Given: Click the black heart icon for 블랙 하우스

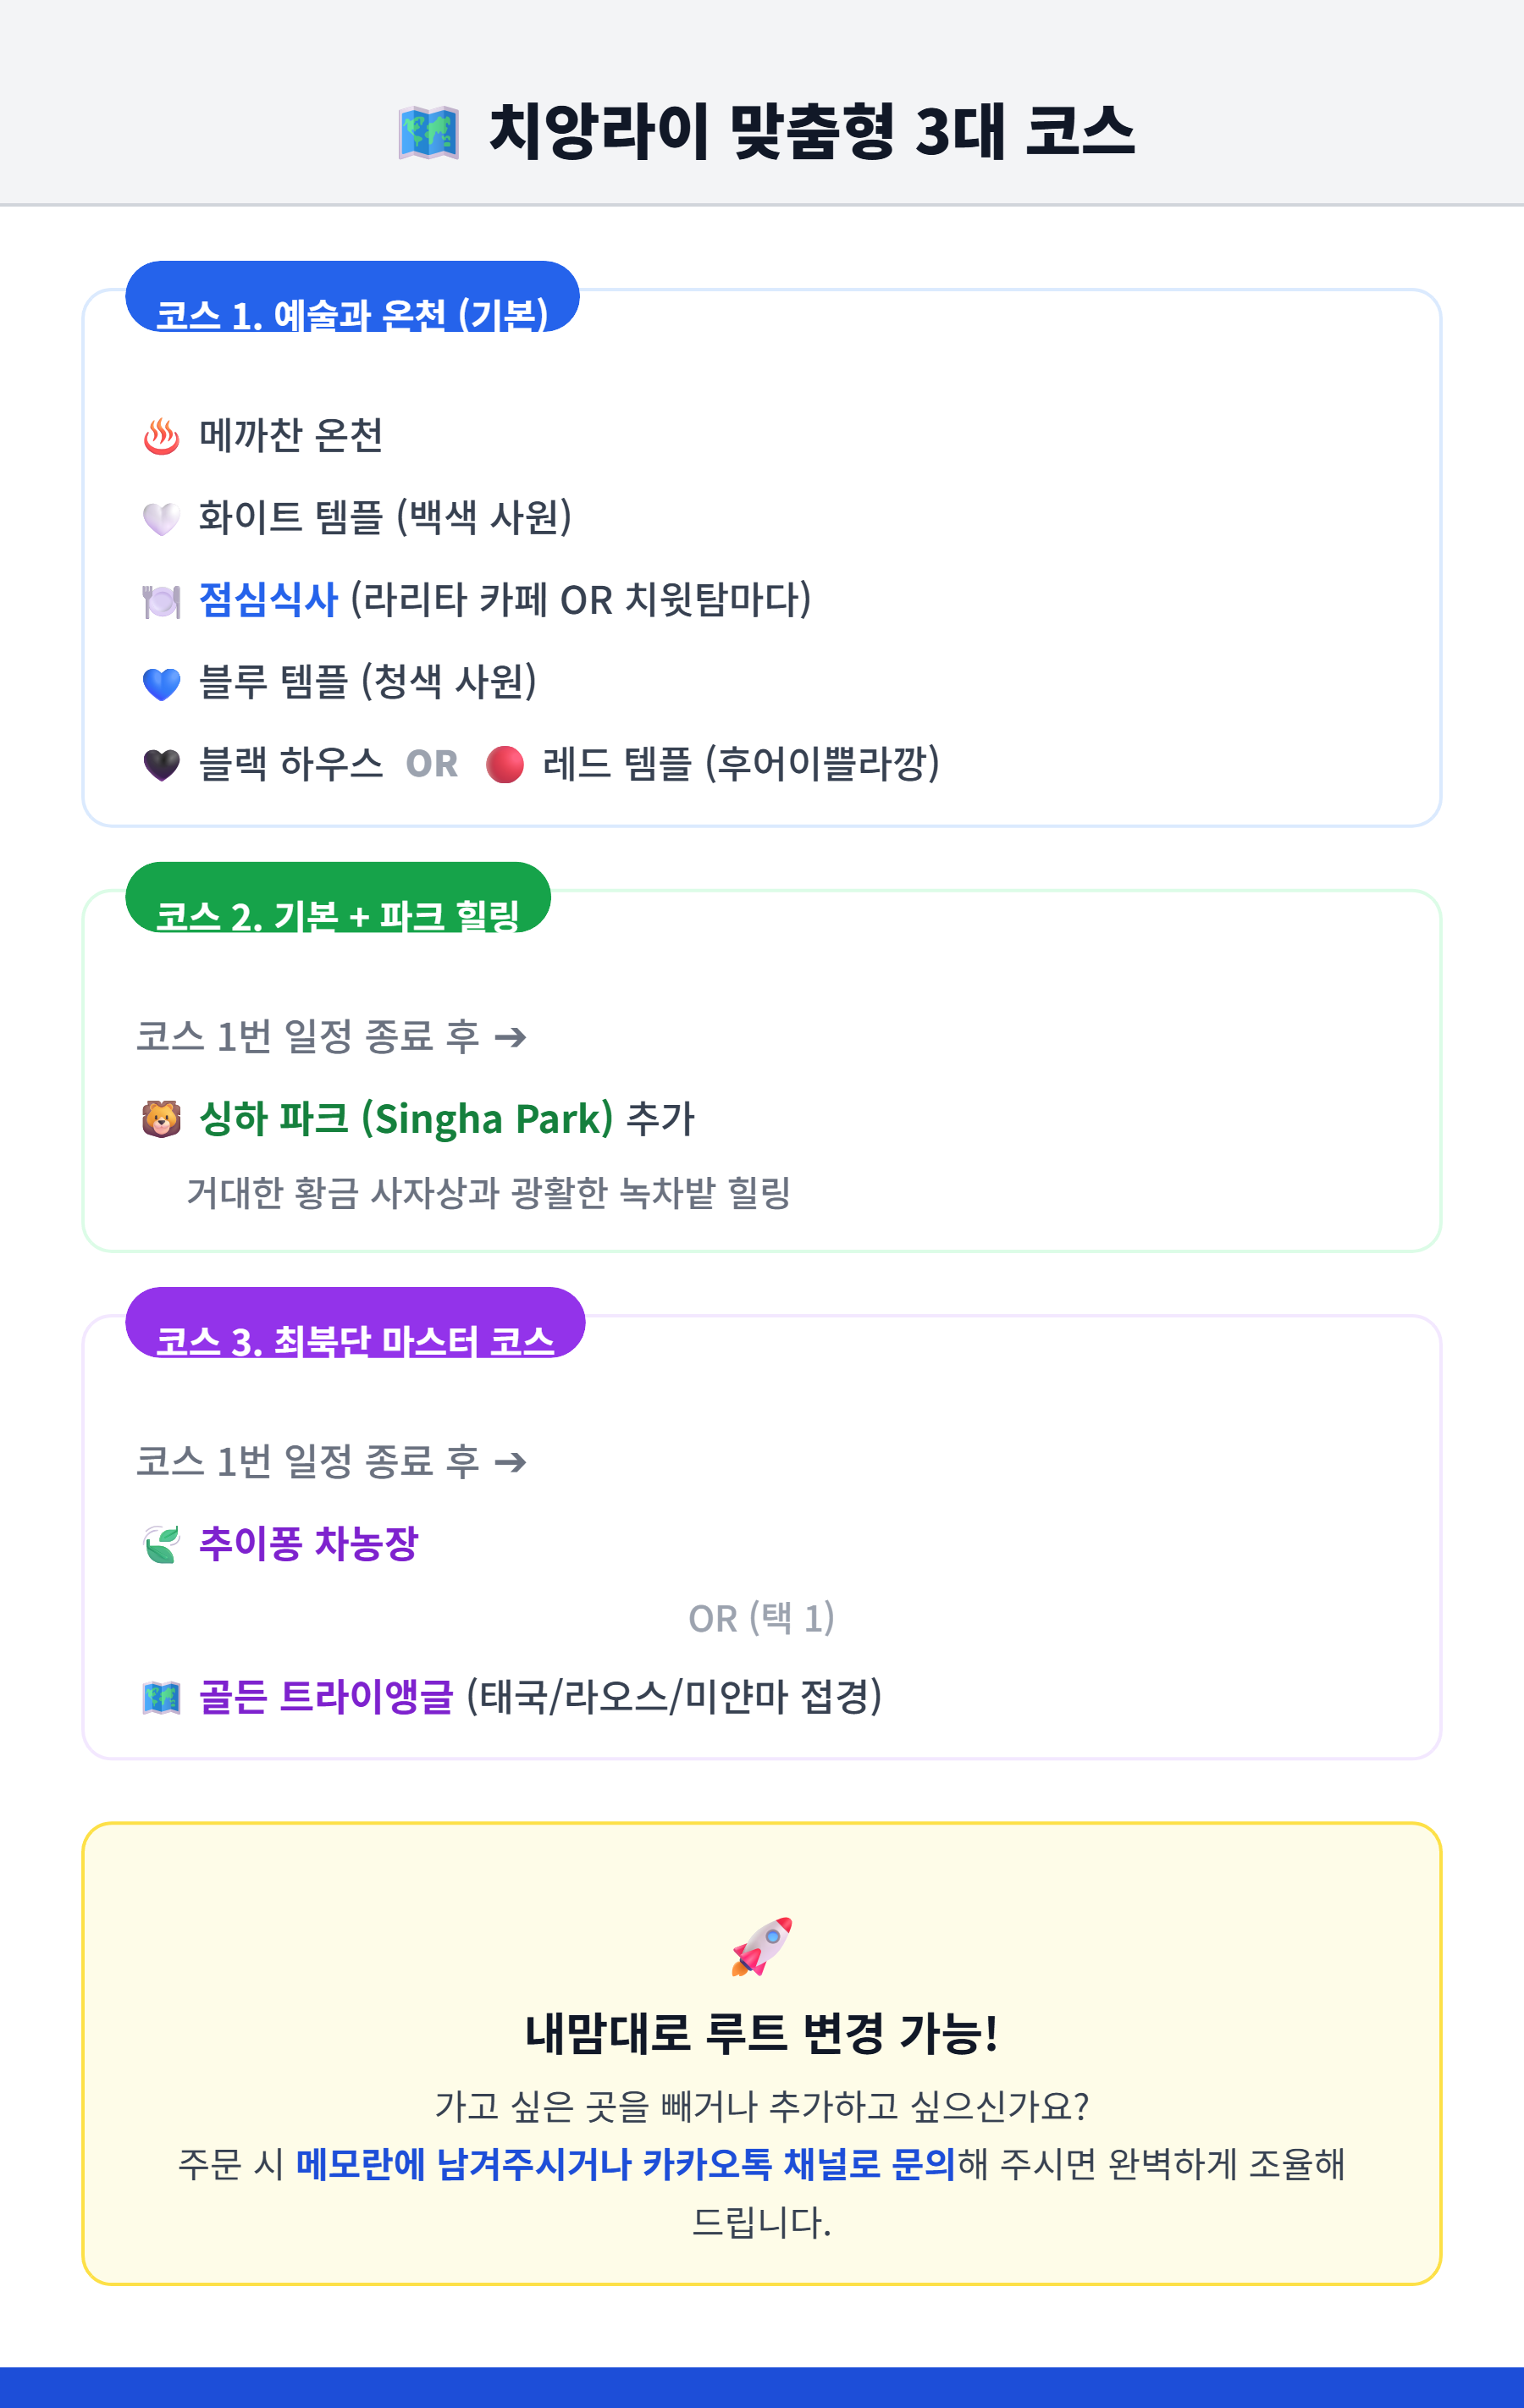Looking at the screenshot, I should tap(161, 765).
